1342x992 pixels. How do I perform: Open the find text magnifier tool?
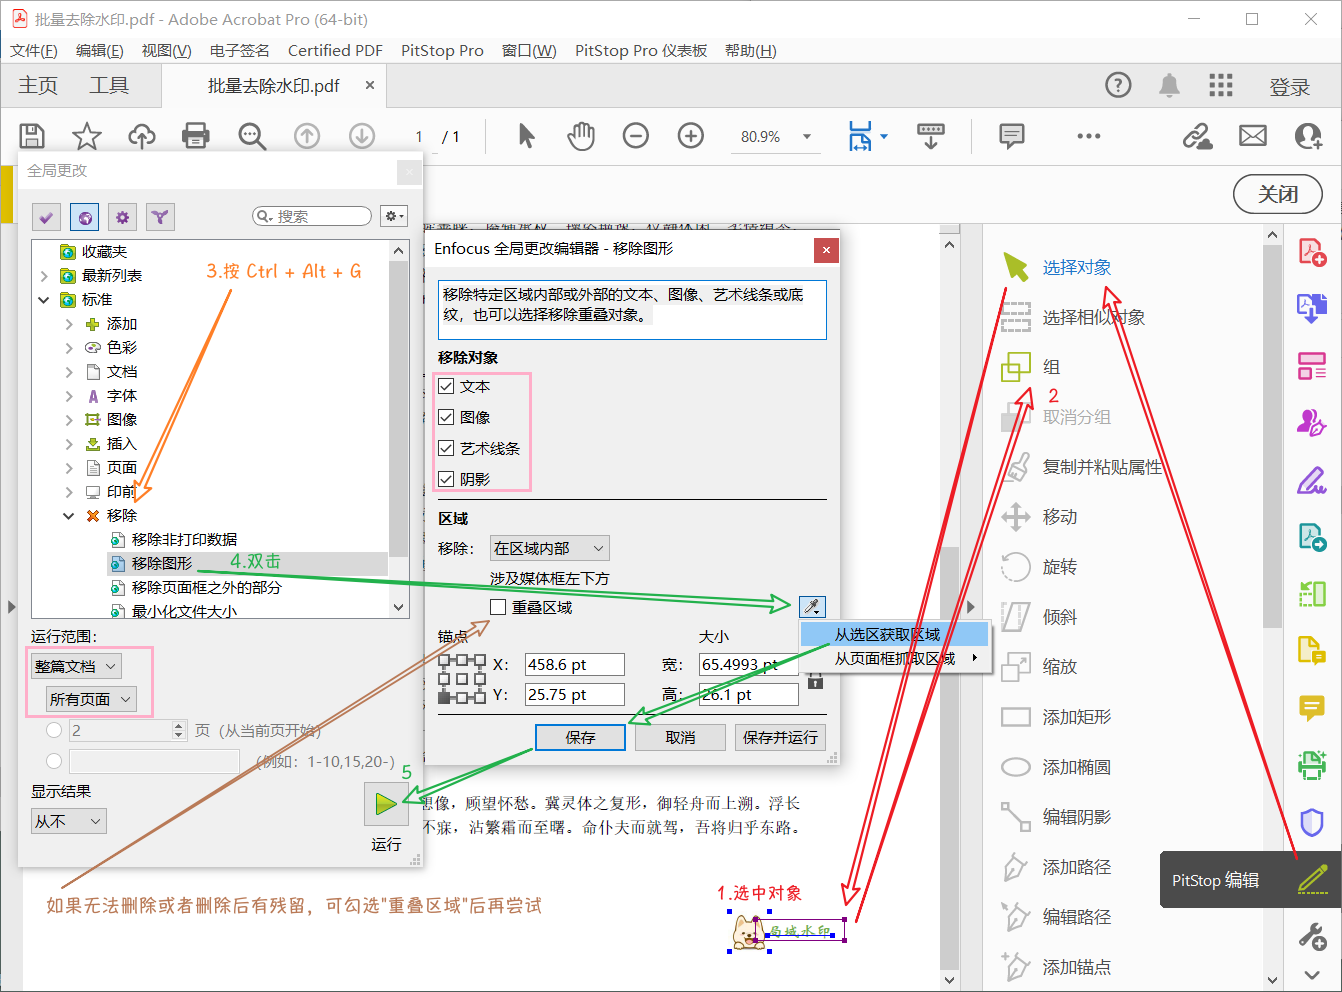click(x=252, y=136)
